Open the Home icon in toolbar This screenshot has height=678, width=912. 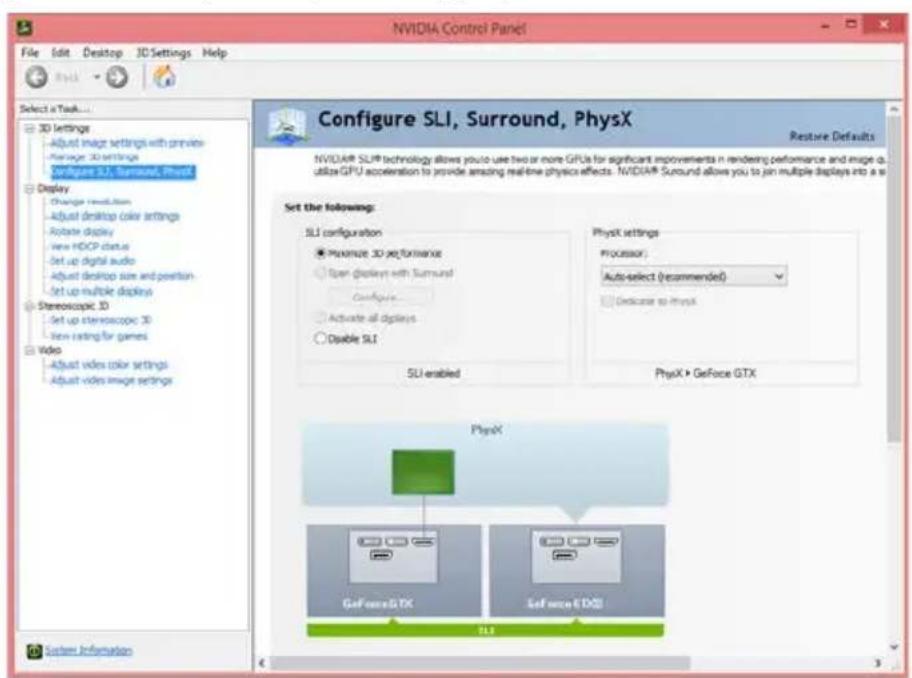point(164,76)
